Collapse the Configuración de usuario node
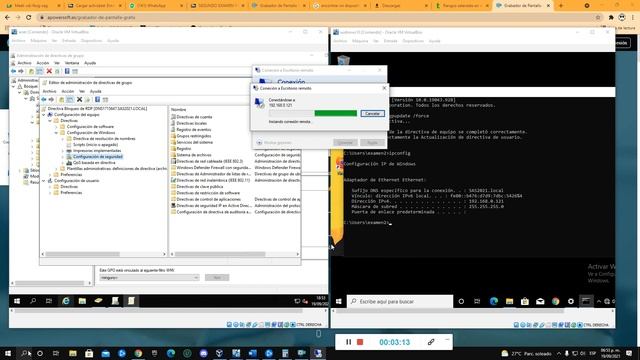This screenshot has width=640, height=360. coord(44,180)
